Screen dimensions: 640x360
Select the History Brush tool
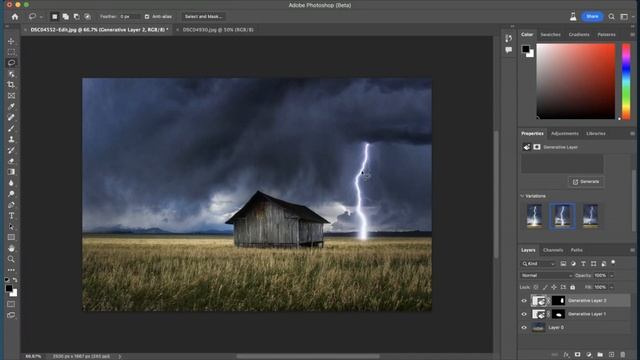(11, 150)
